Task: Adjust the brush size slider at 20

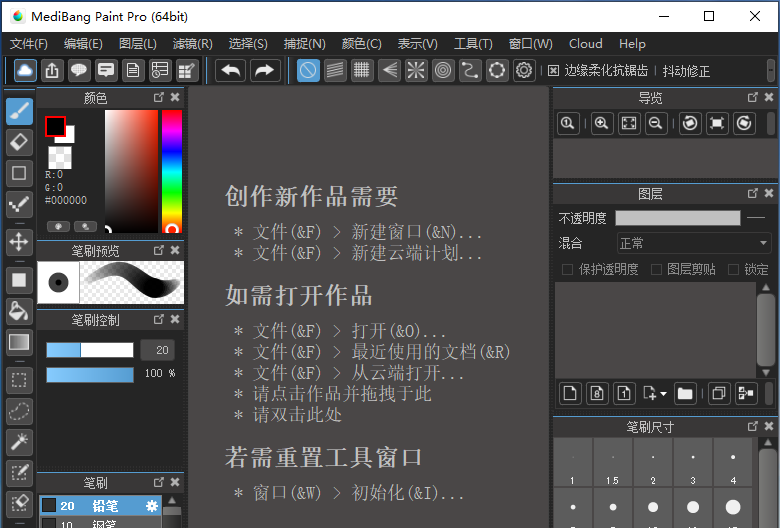Action: pos(90,350)
